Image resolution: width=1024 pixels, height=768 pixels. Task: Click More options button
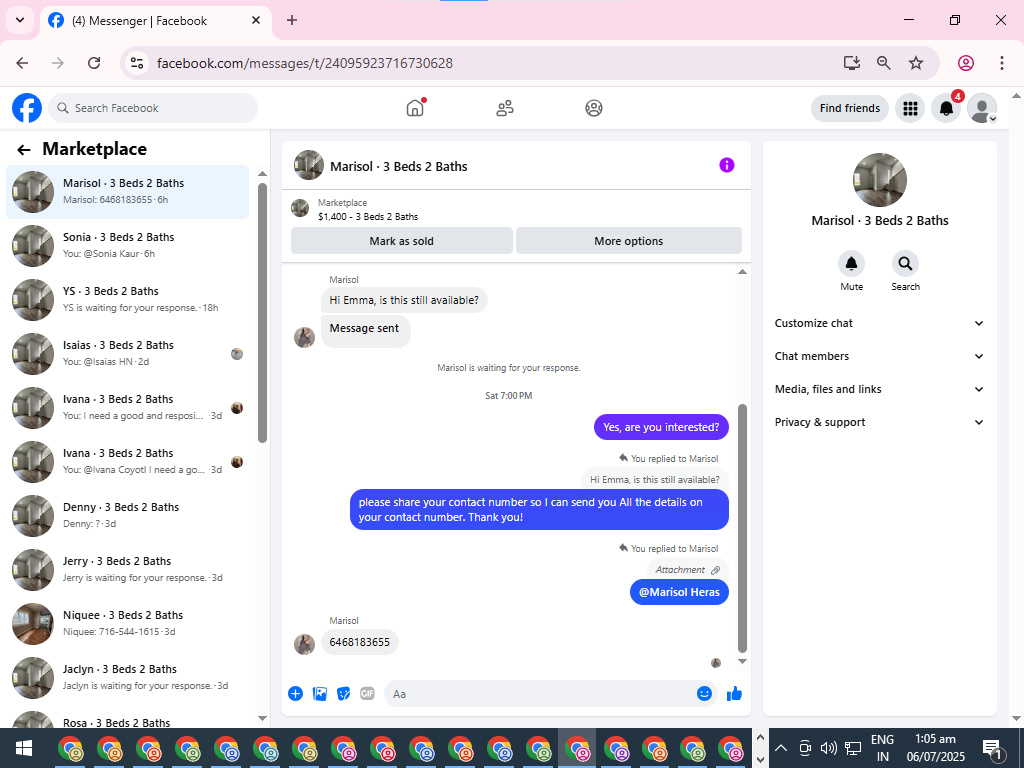(629, 241)
